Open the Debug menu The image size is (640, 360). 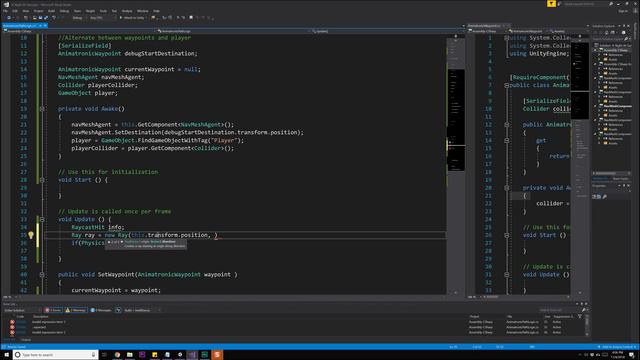[64, 11]
